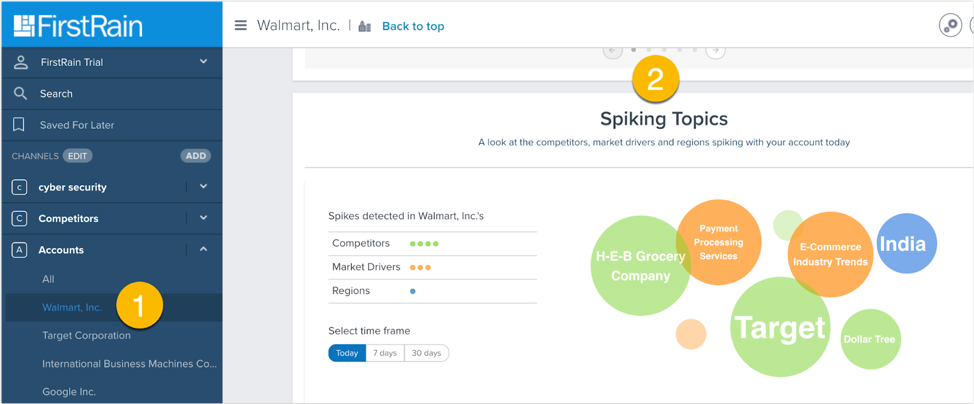Screen dimensions: 974x404
Task: Expand the FirstRain Trial dropdown chevron
Action: coord(203,62)
